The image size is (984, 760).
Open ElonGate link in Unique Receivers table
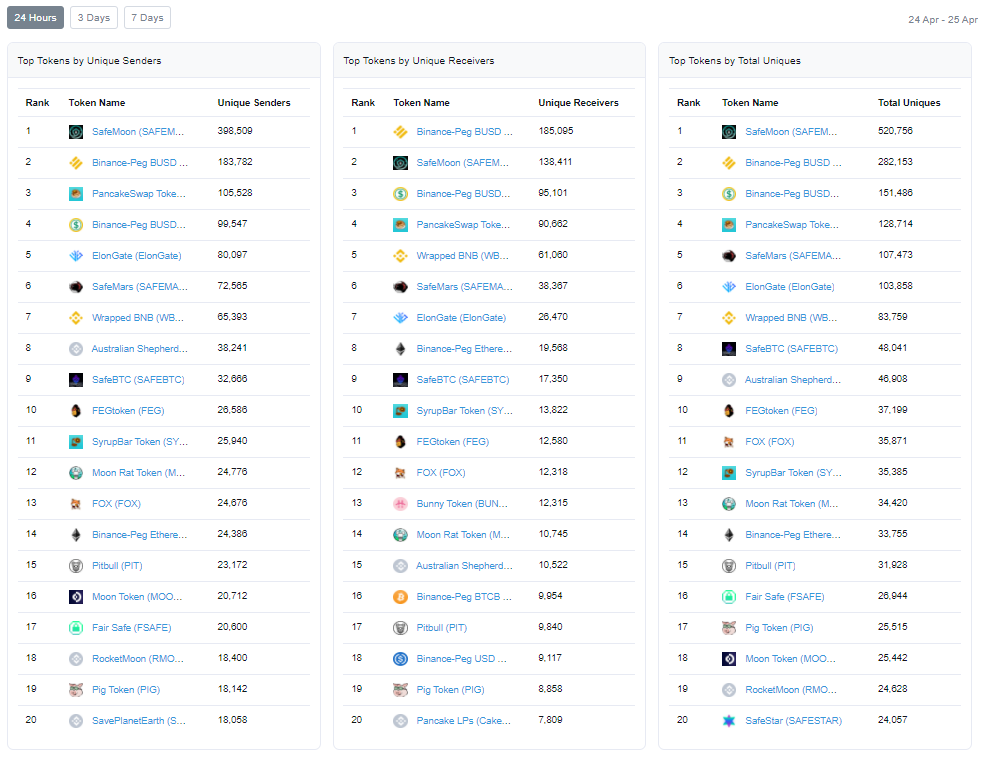click(461, 318)
